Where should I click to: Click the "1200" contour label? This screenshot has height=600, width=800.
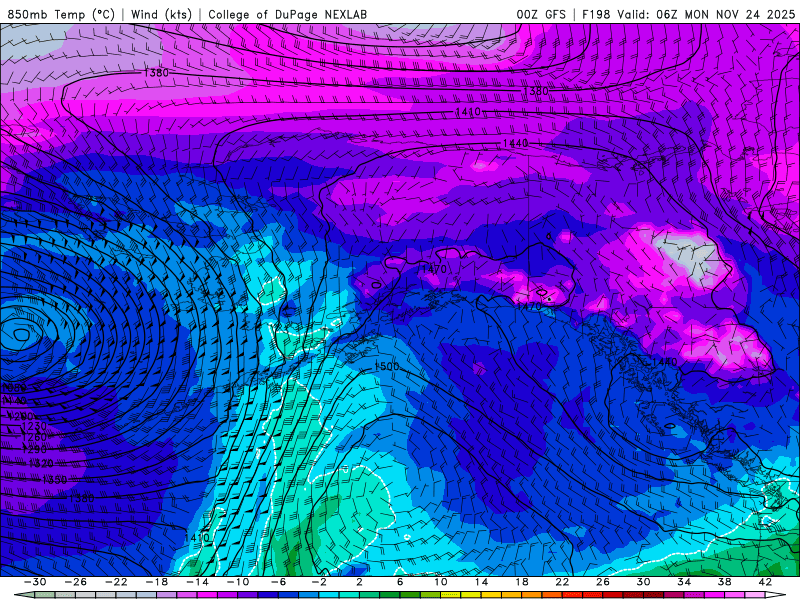click(20, 416)
